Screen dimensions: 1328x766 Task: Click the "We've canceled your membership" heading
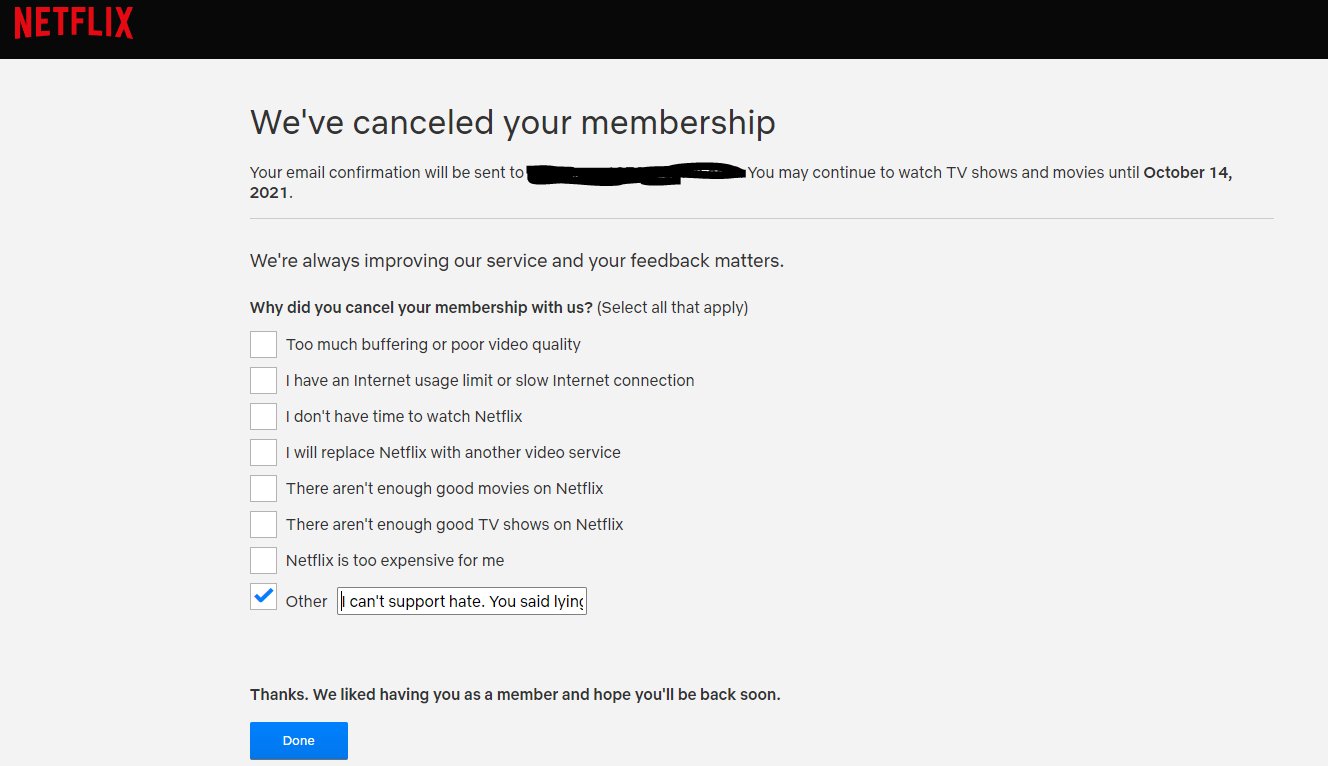512,122
